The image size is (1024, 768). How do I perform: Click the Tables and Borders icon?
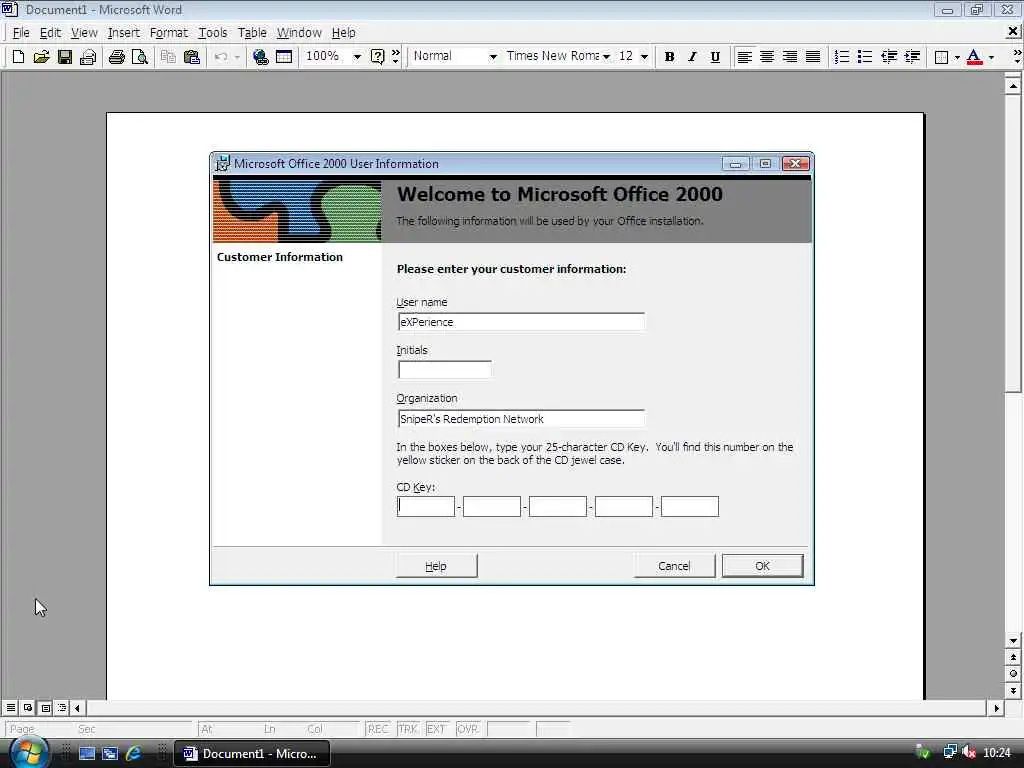[284, 57]
